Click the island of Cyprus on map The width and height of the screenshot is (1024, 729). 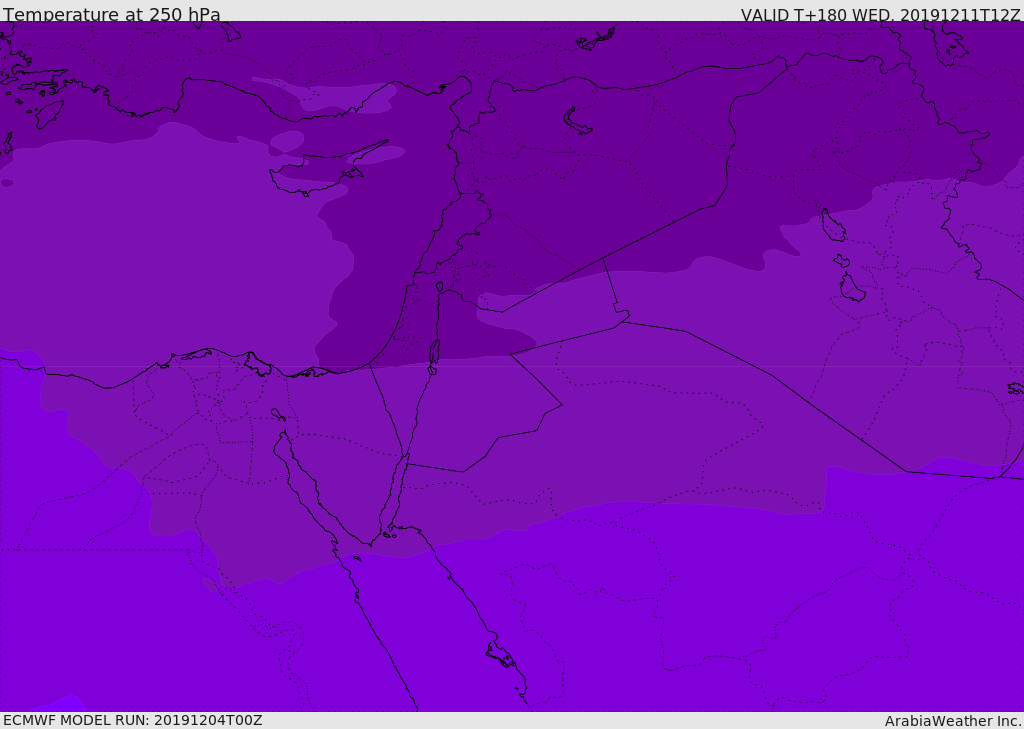coord(327,169)
